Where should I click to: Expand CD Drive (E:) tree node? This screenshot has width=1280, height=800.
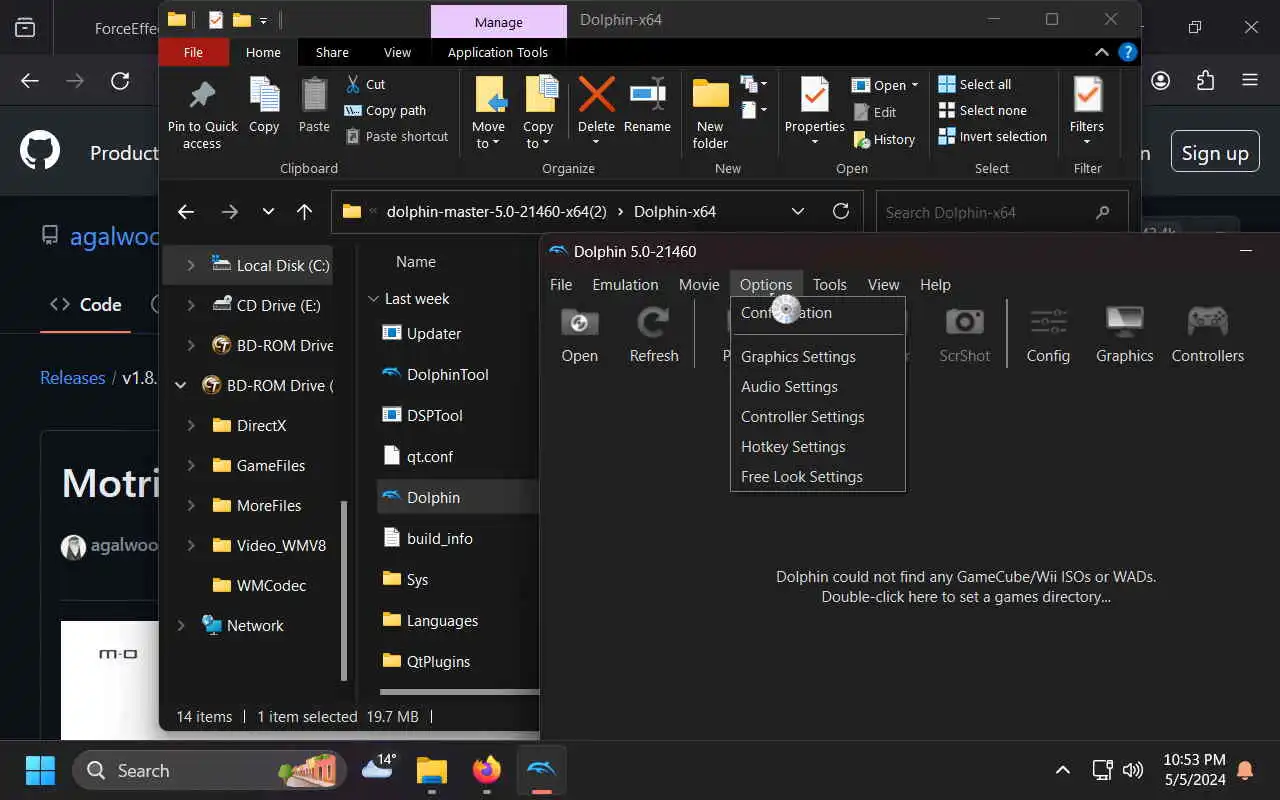coord(191,305)
